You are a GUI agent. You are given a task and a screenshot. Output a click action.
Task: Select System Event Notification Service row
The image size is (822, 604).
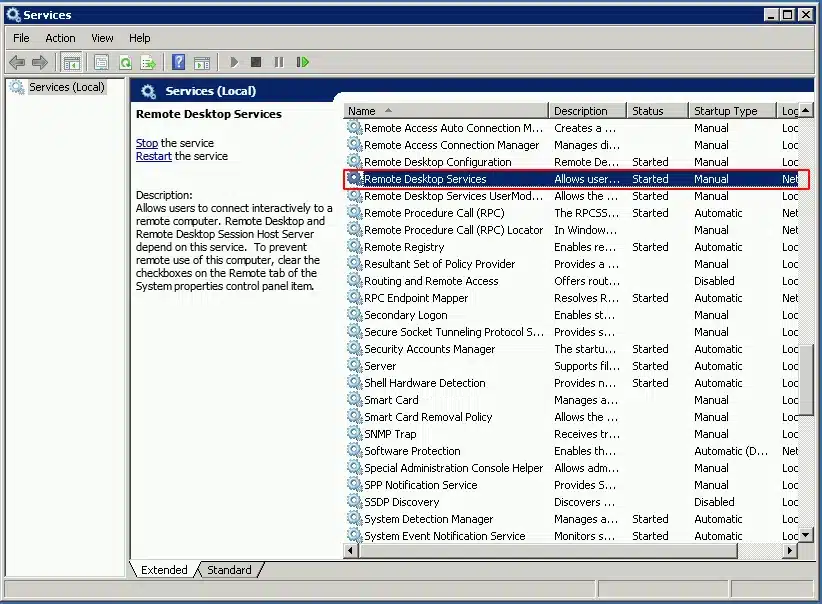(x=572, y=536)
